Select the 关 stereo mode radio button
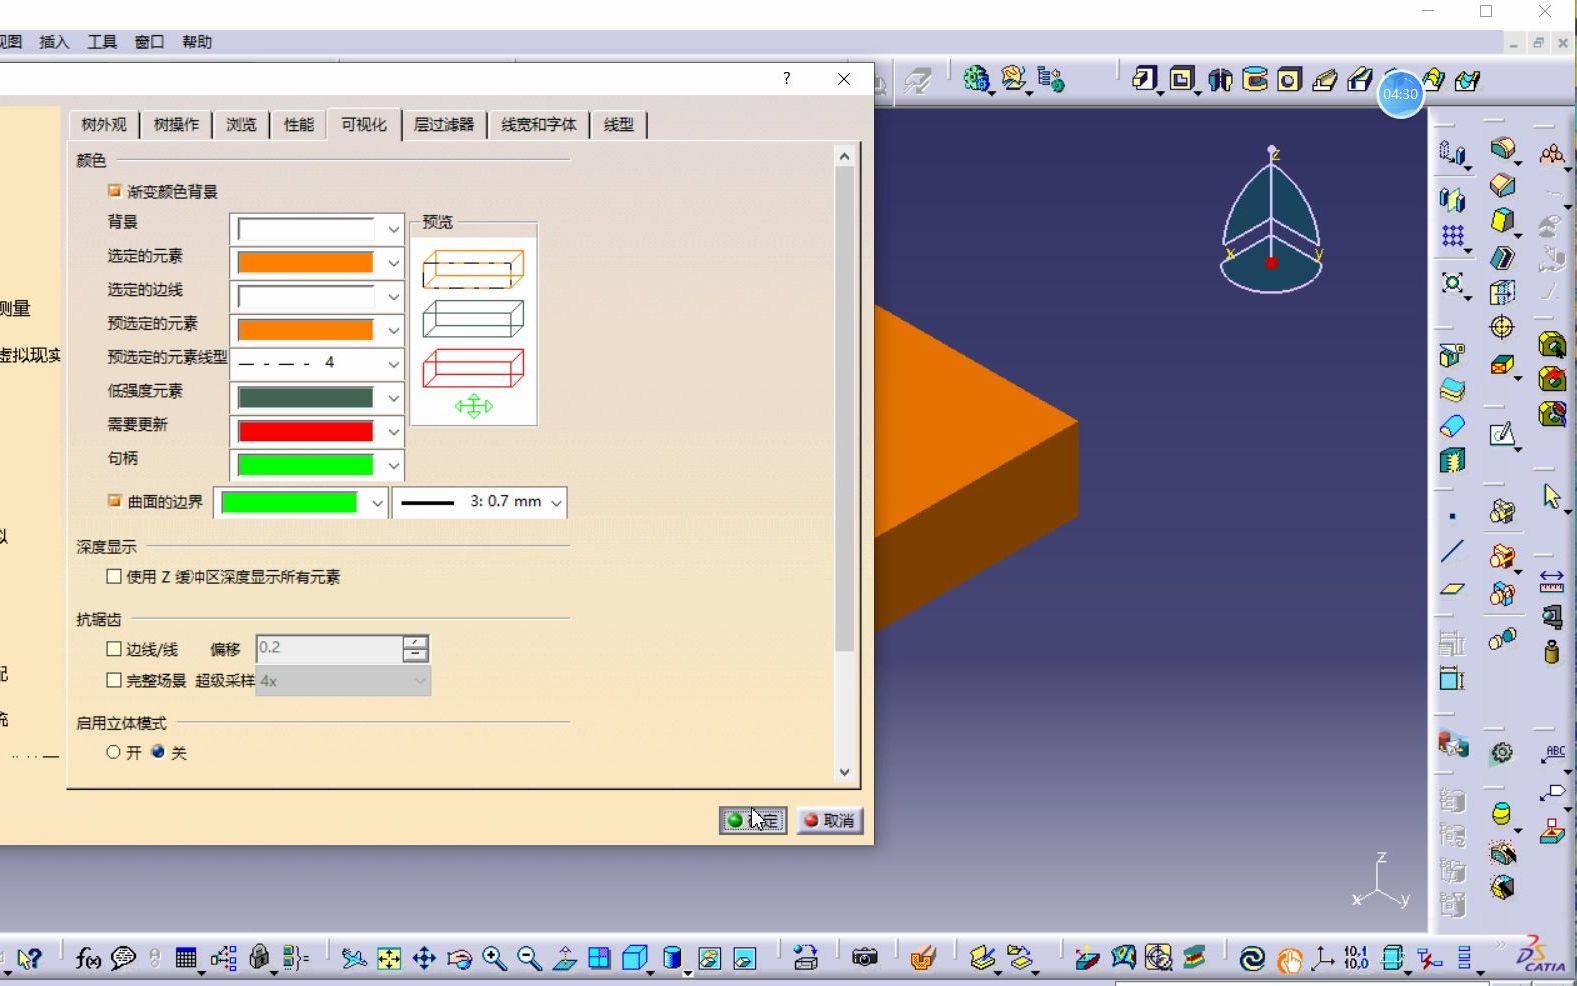Viewport: 1577px width, 986px height. coord(158,752)
